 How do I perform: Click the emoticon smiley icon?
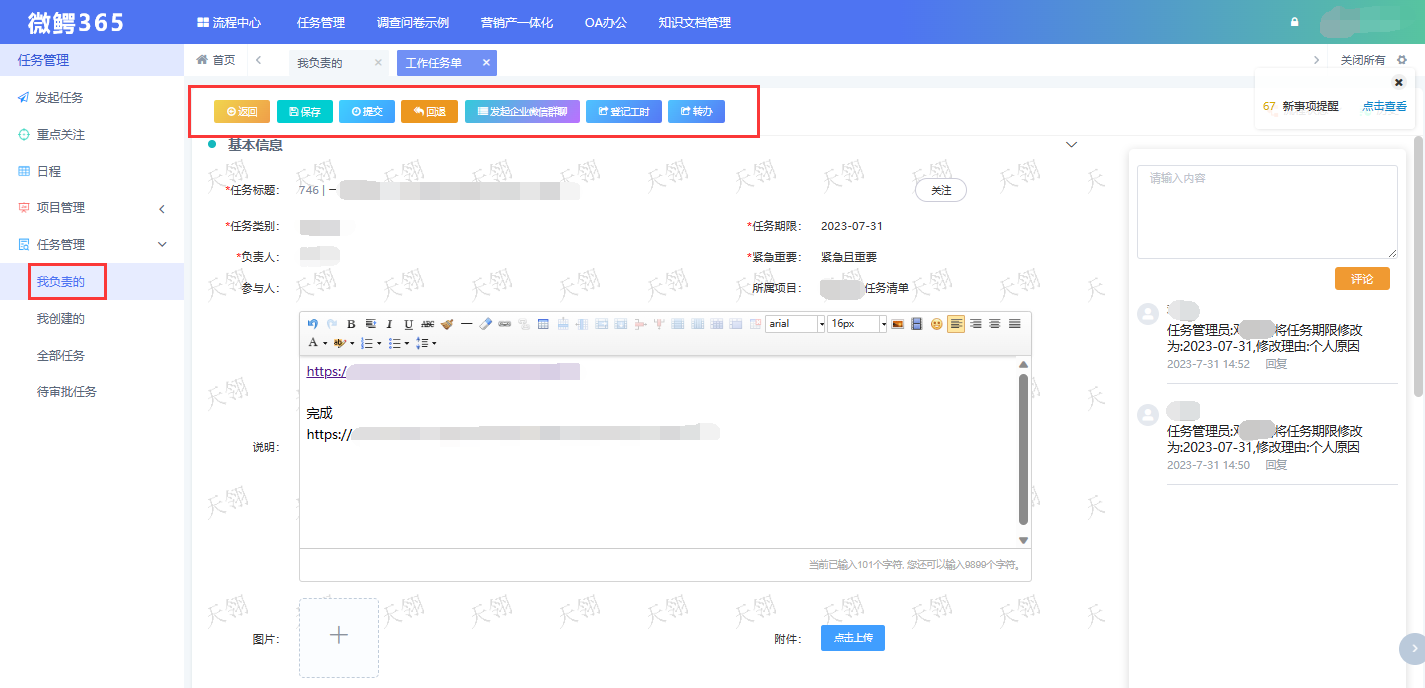[937, 324]
